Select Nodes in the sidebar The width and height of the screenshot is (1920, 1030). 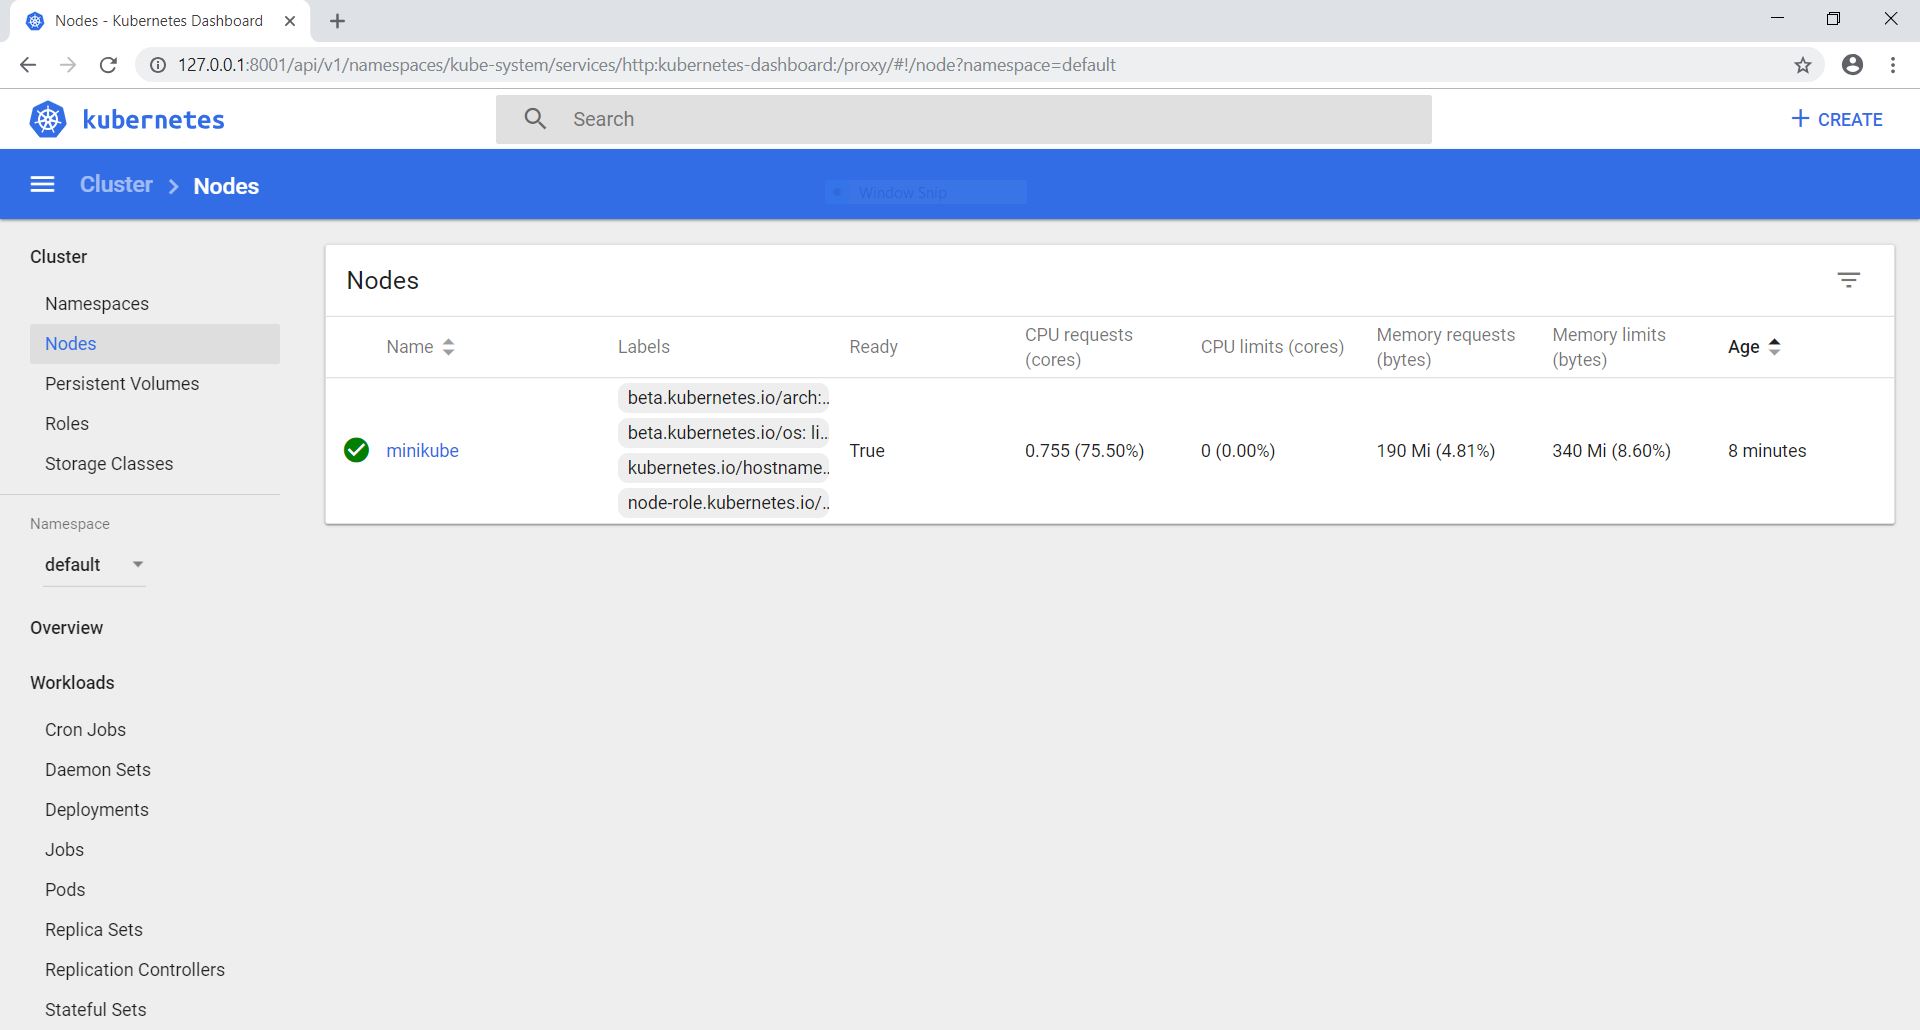[155, 344]
